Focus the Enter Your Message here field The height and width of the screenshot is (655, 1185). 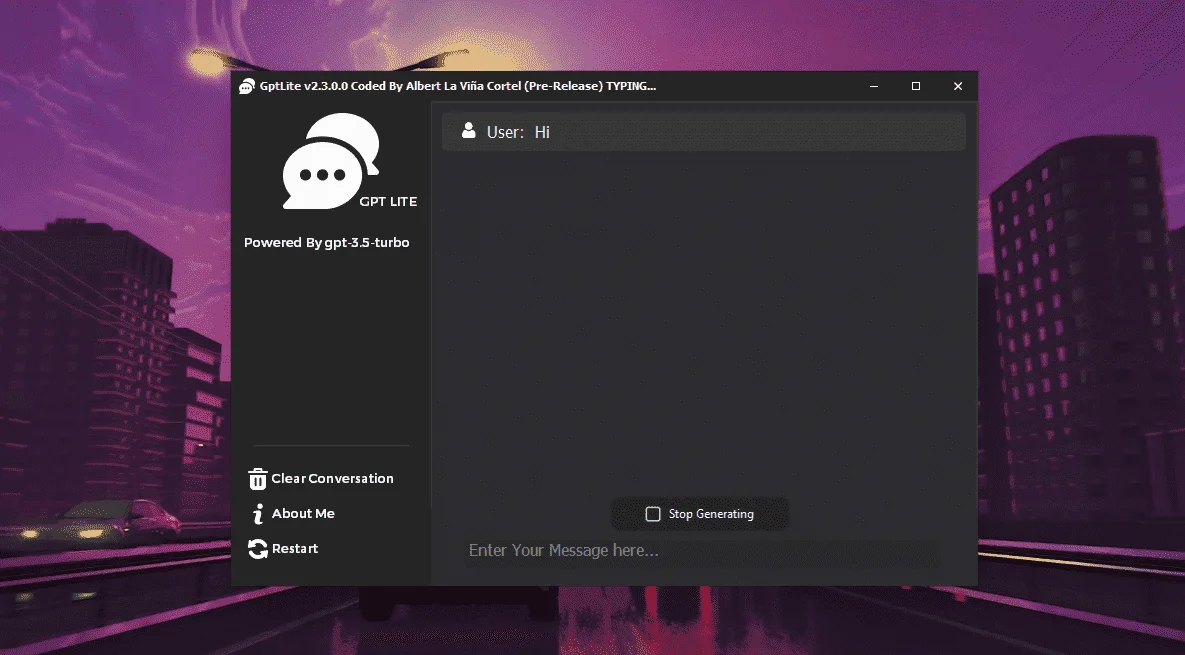[x=703, y=551]
